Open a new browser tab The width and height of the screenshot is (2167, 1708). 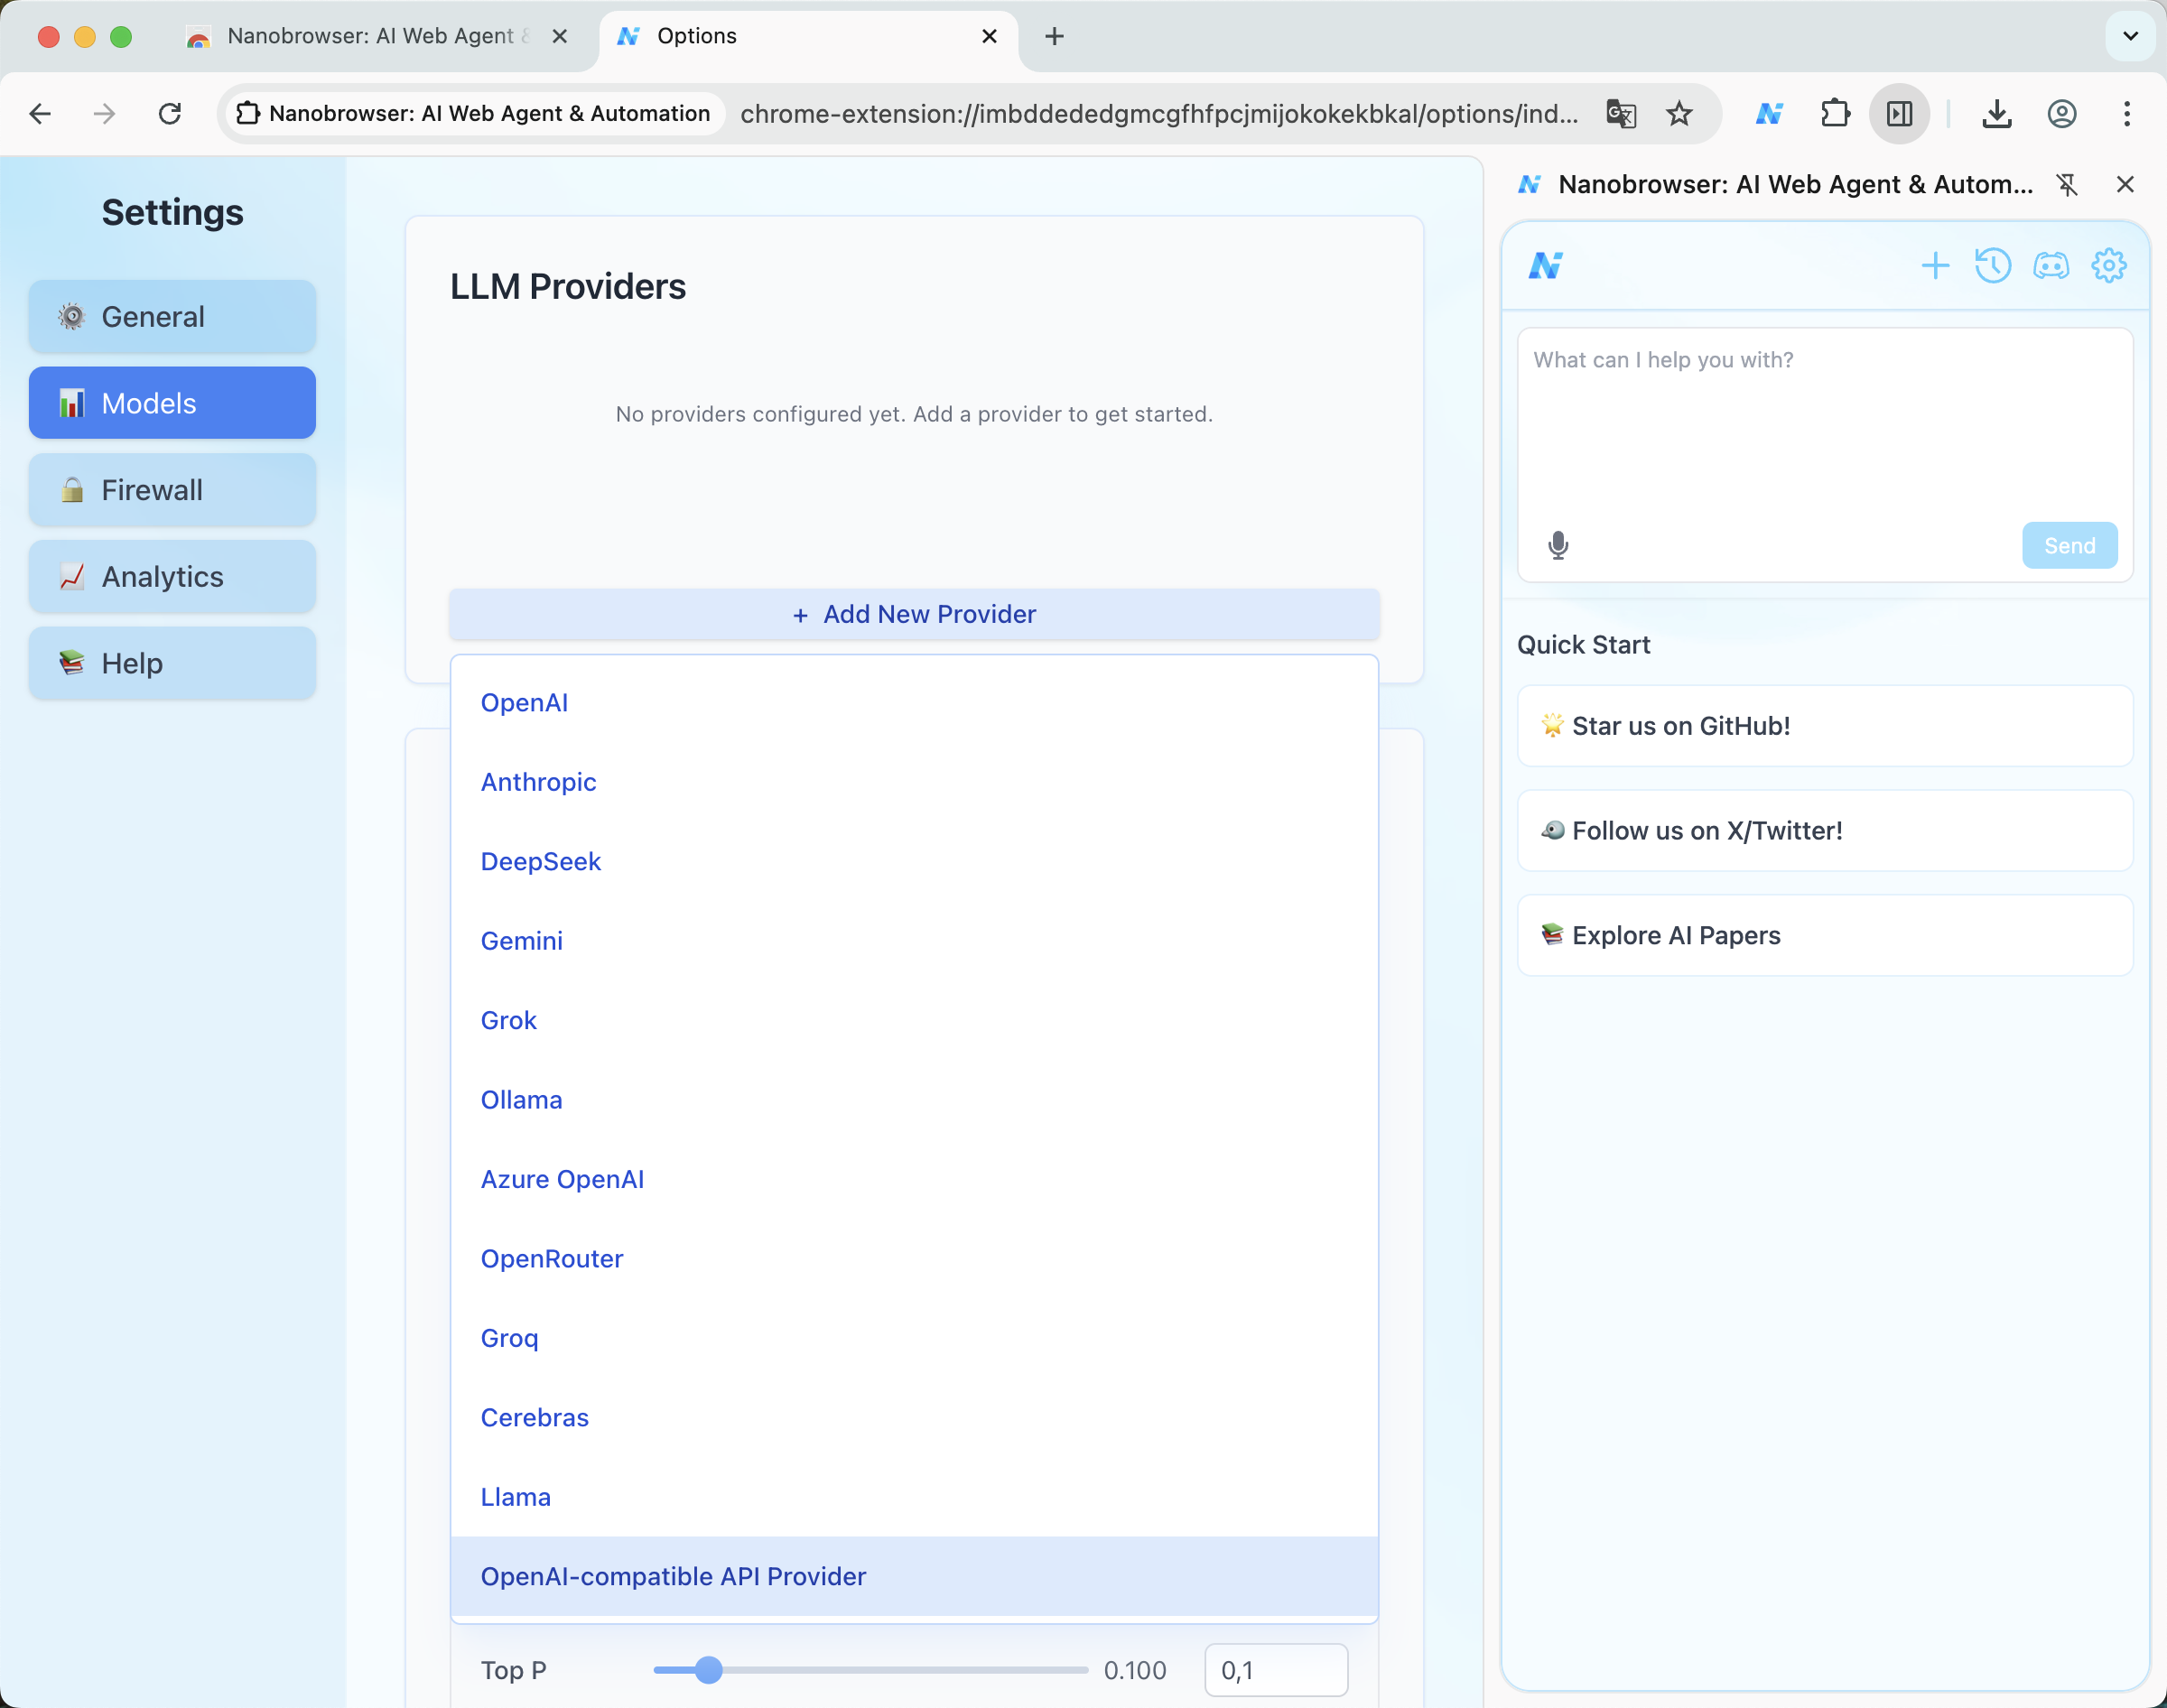1054,37
